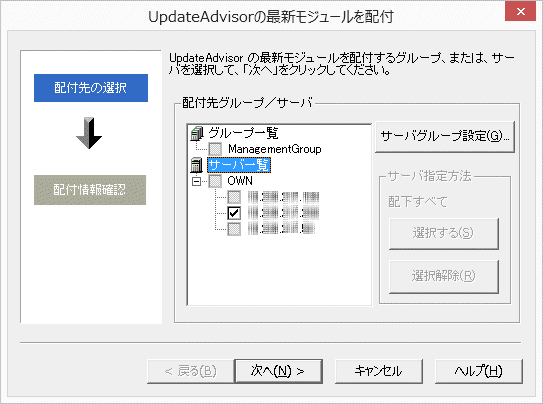This screenshot has width=543, height=404.
Task: Select the last blurred IP address row
Action: 281,229
